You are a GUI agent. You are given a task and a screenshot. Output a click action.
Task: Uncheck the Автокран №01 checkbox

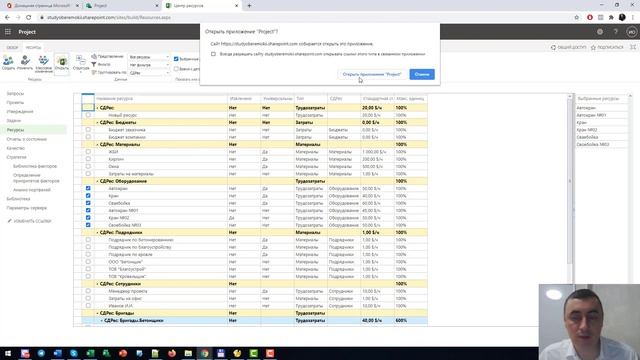tap(88, 211)
